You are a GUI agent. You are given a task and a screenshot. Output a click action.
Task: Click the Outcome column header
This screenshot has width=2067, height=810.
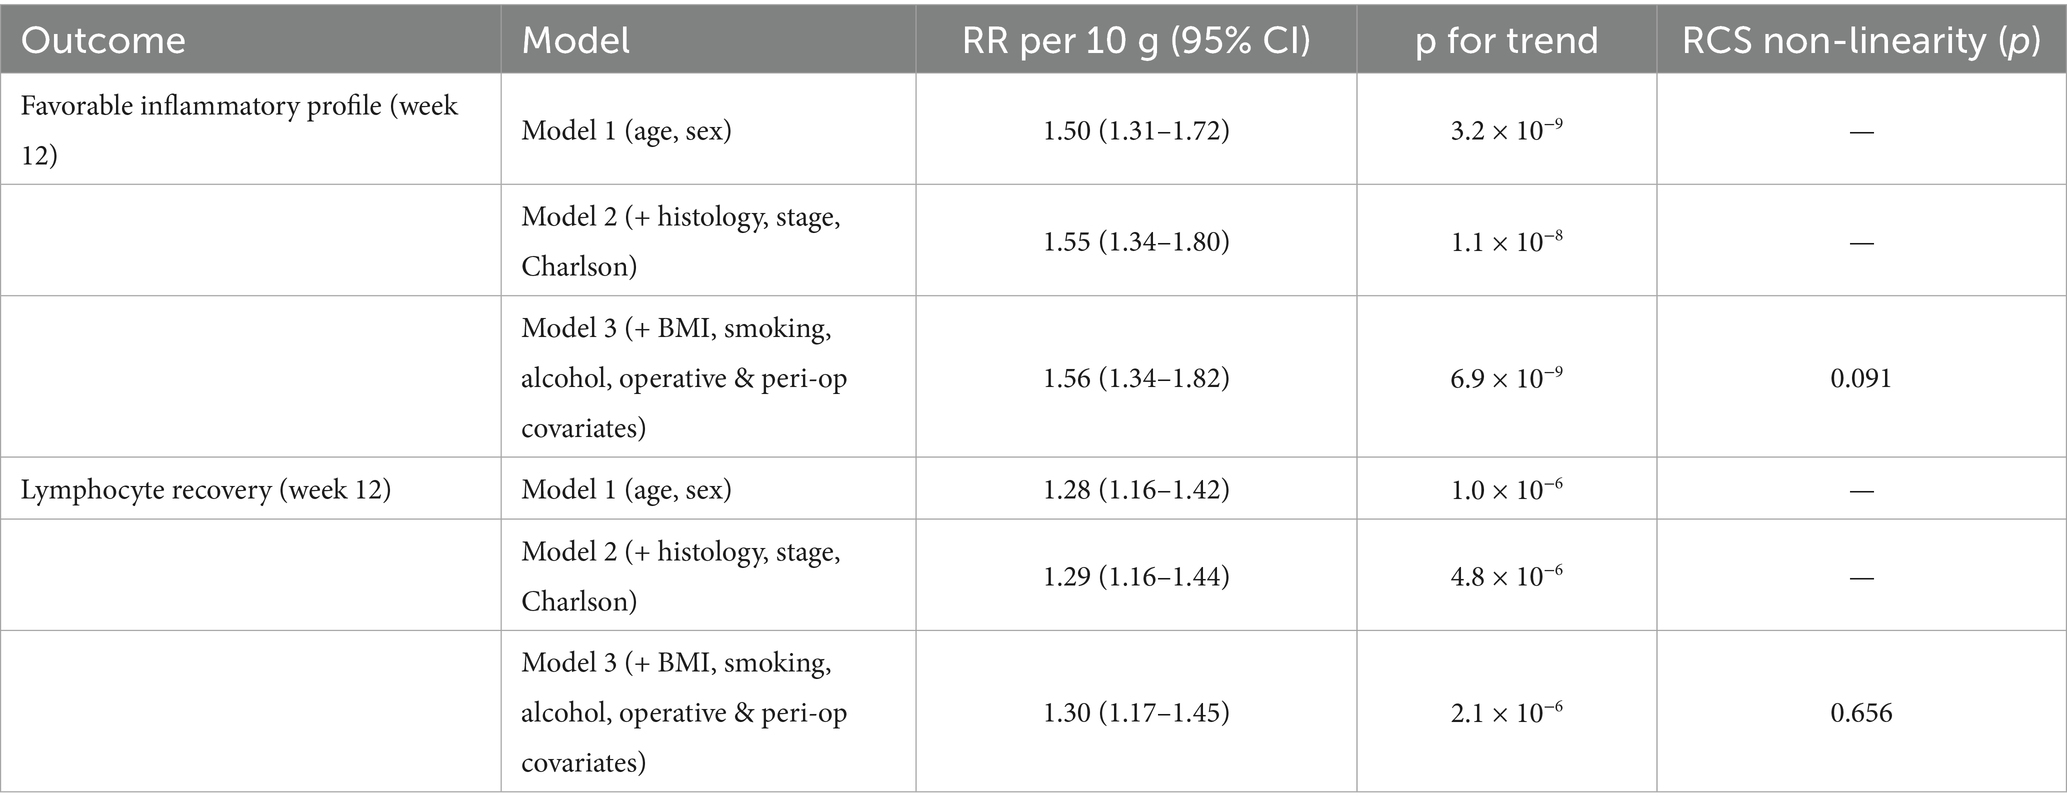[x=103, y=41]
